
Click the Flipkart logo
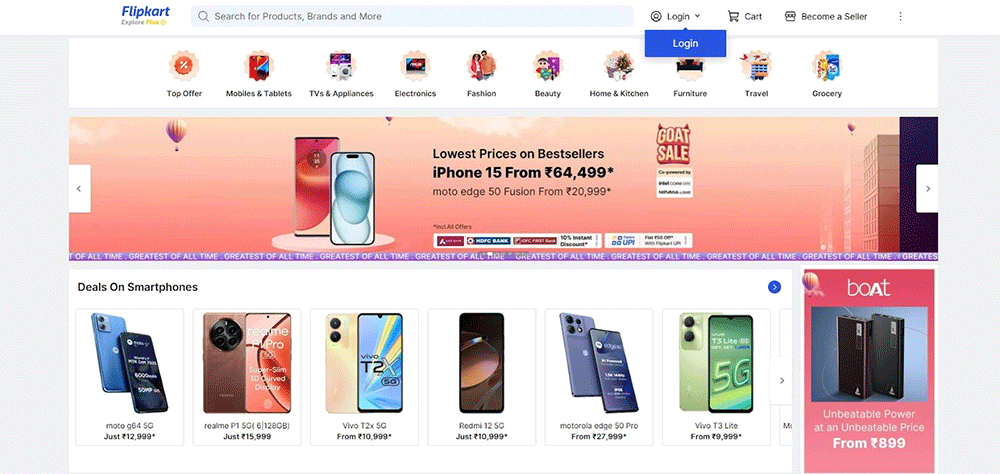145,16
